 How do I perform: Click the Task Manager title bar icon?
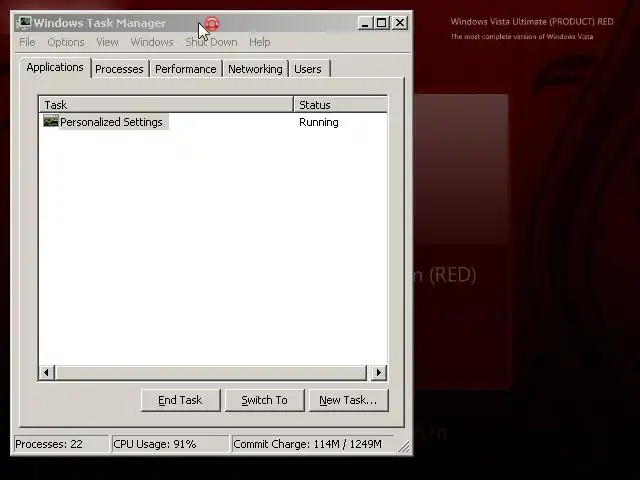coord(23,23)
